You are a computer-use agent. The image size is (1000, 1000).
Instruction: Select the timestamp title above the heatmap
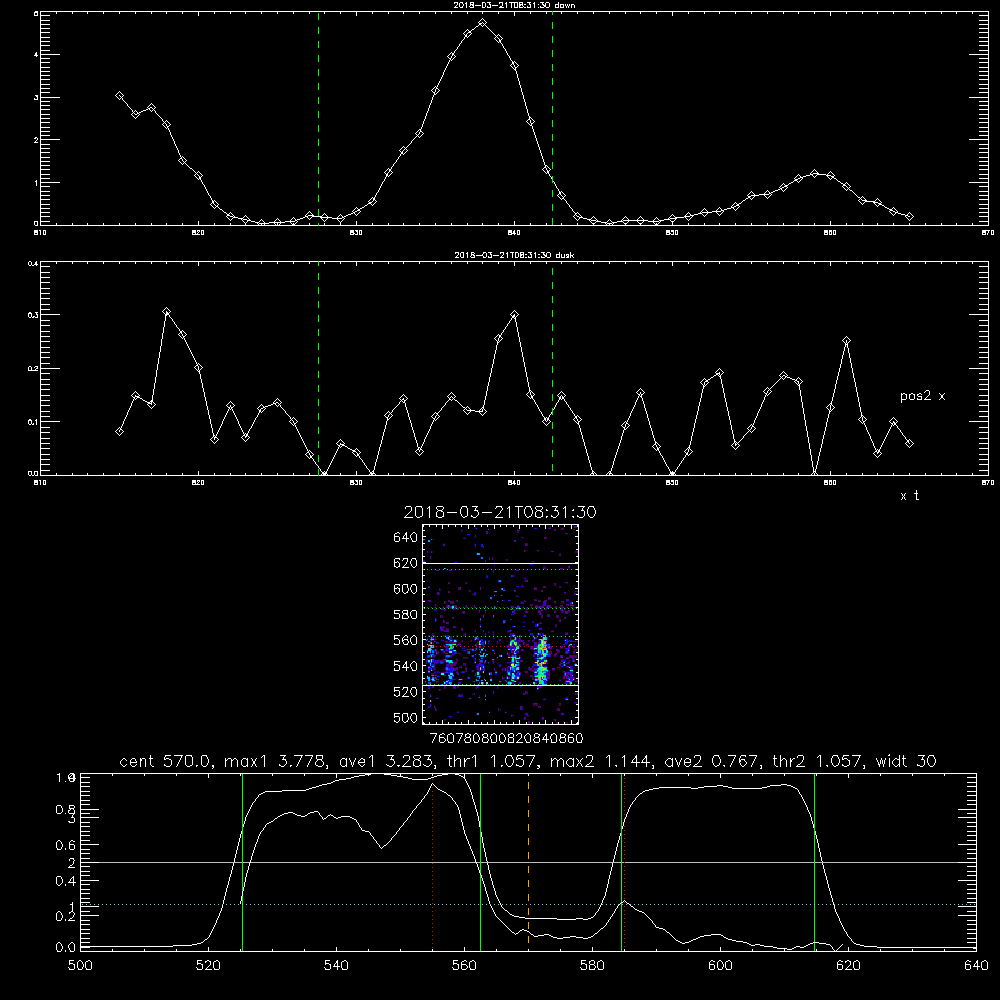tap(500, 512)
